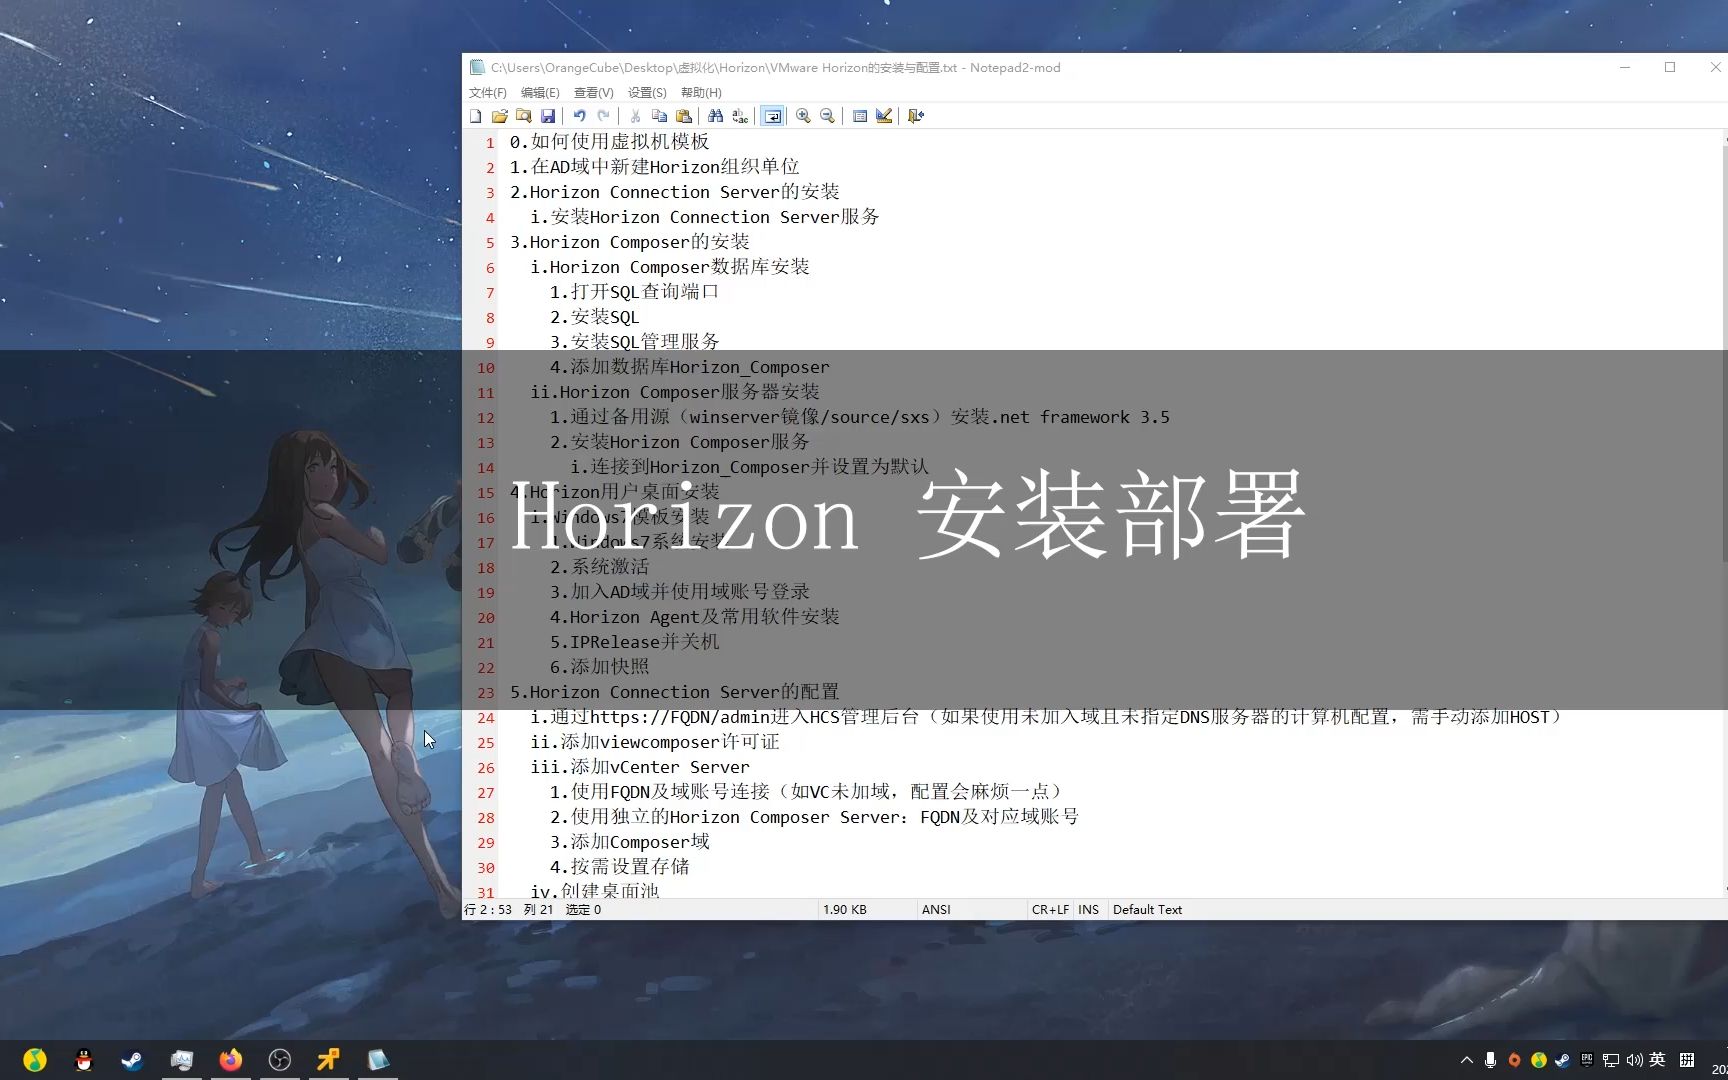Click line 7 打开SQL查询端口
This screenshot has height=1080, width=1728.
[645, 292]
